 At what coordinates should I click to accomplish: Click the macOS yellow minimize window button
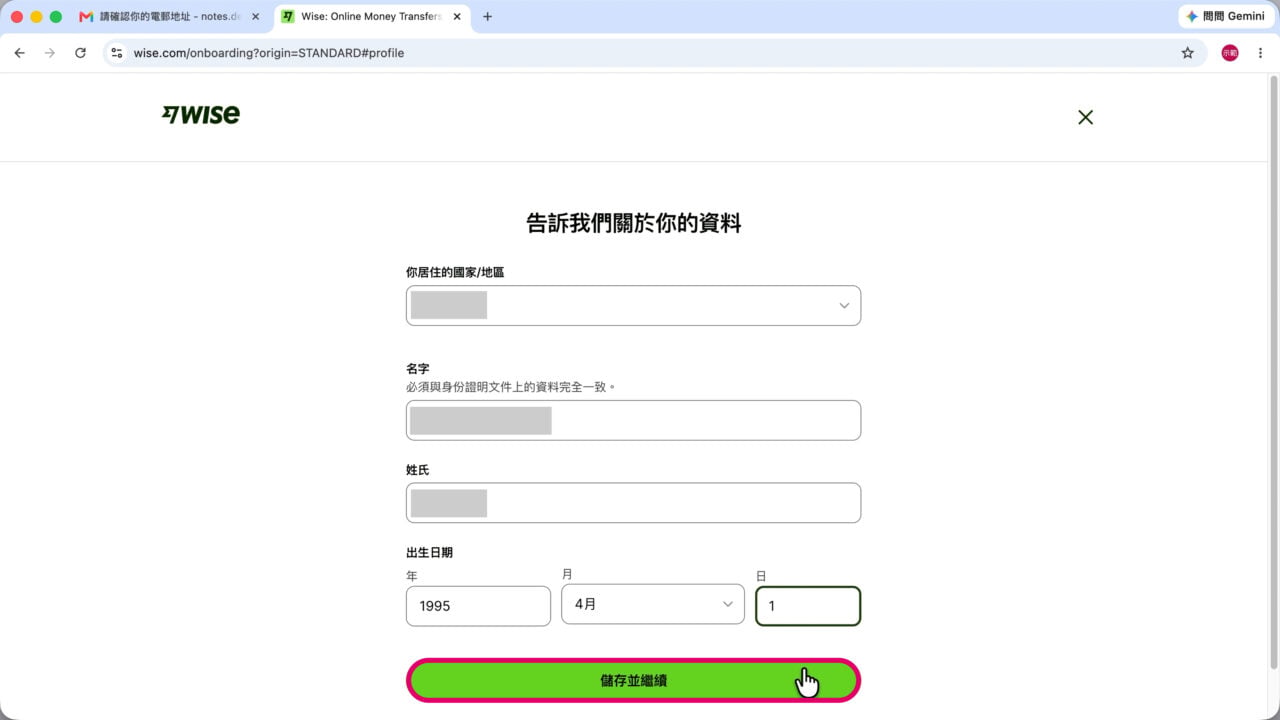click(x=36, y=17)
